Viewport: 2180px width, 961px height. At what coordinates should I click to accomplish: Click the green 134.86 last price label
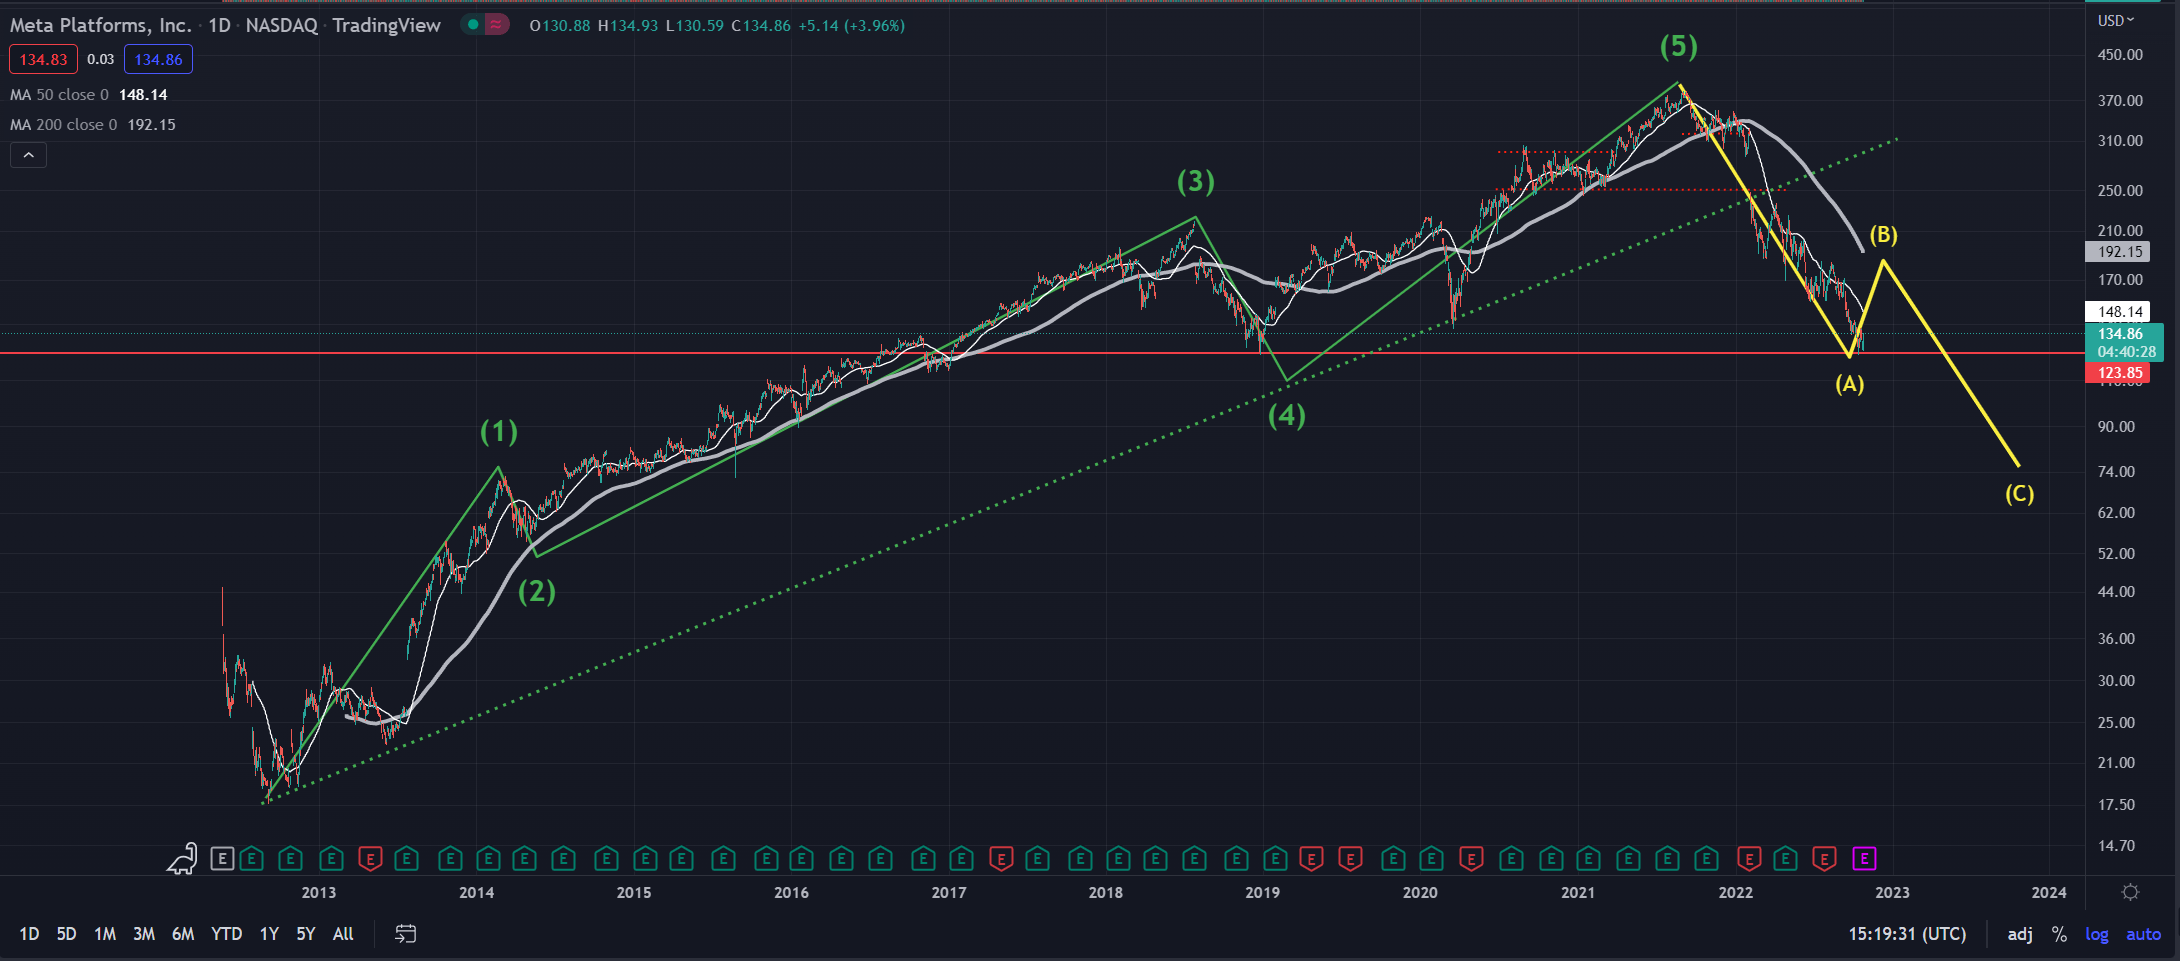2125,342
